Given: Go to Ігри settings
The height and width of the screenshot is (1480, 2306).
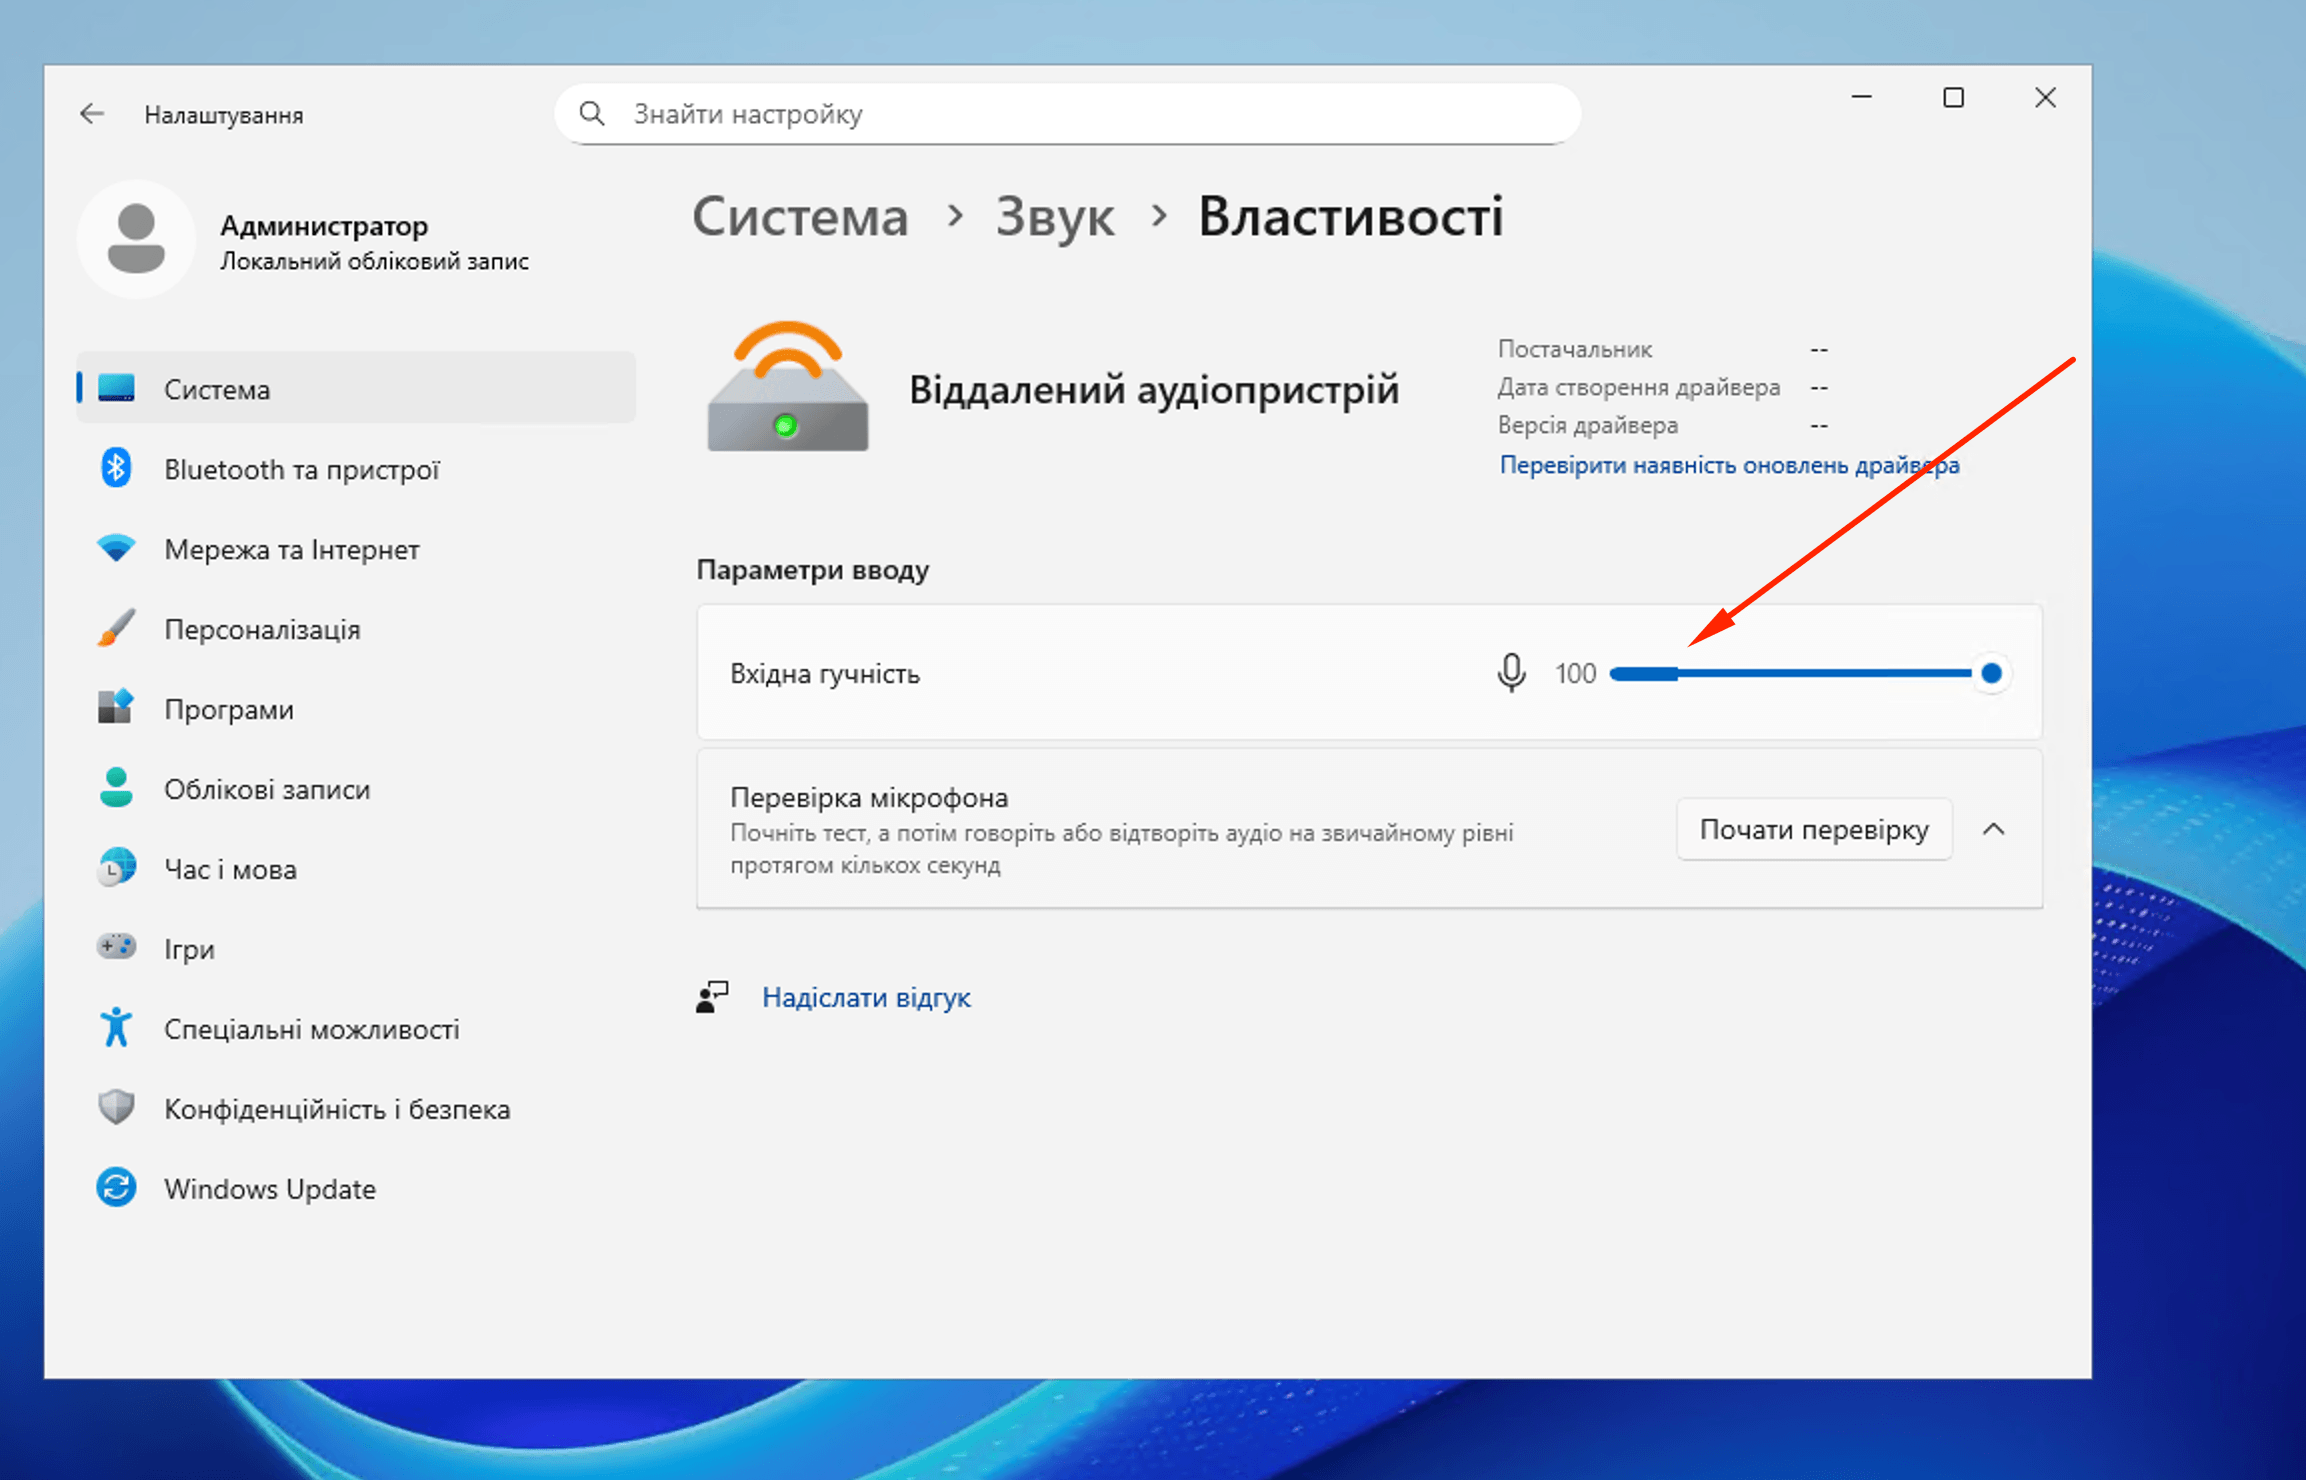Looking at the screenshot, I should [x=356, y=948].
